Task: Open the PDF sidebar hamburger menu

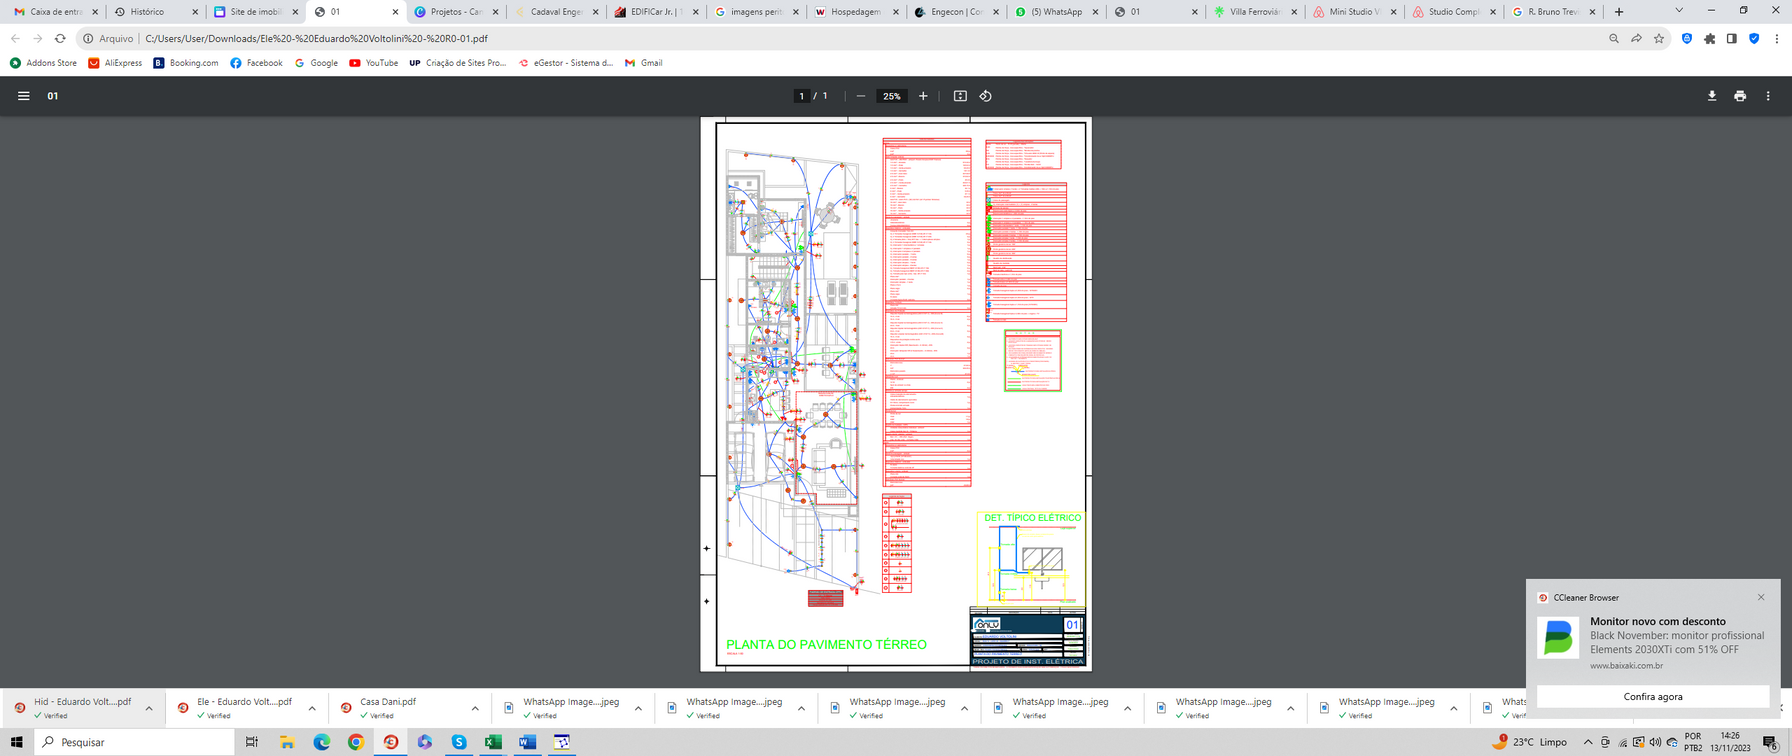Action: pyautogui.click(x=24, y=96)
